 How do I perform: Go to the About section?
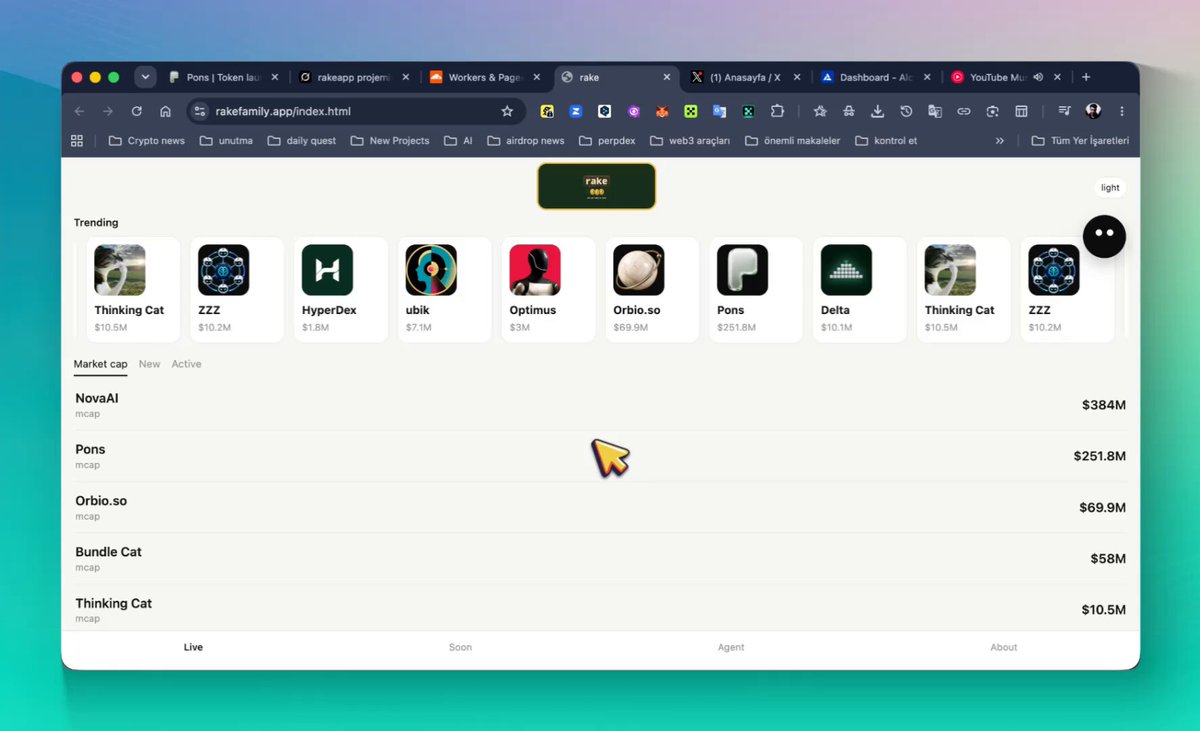pos(1004,647)
